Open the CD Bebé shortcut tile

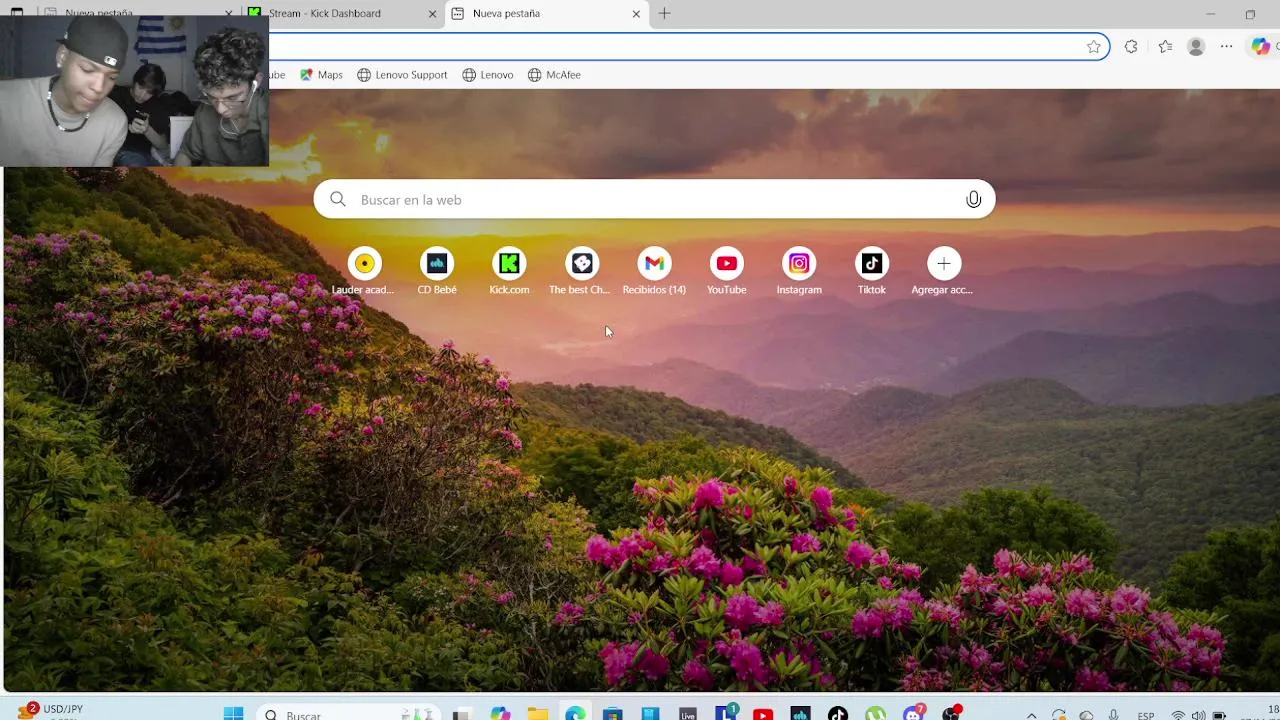click(437, 272)
